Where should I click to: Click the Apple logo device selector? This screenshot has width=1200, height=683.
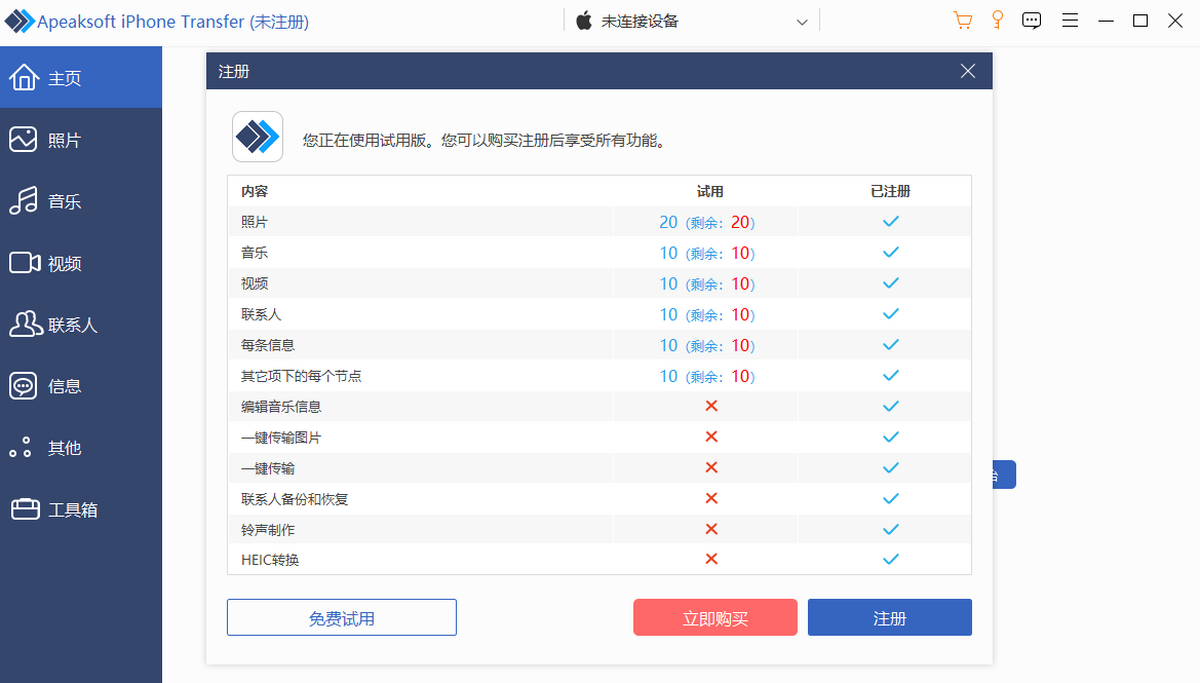tap(585, 21)
